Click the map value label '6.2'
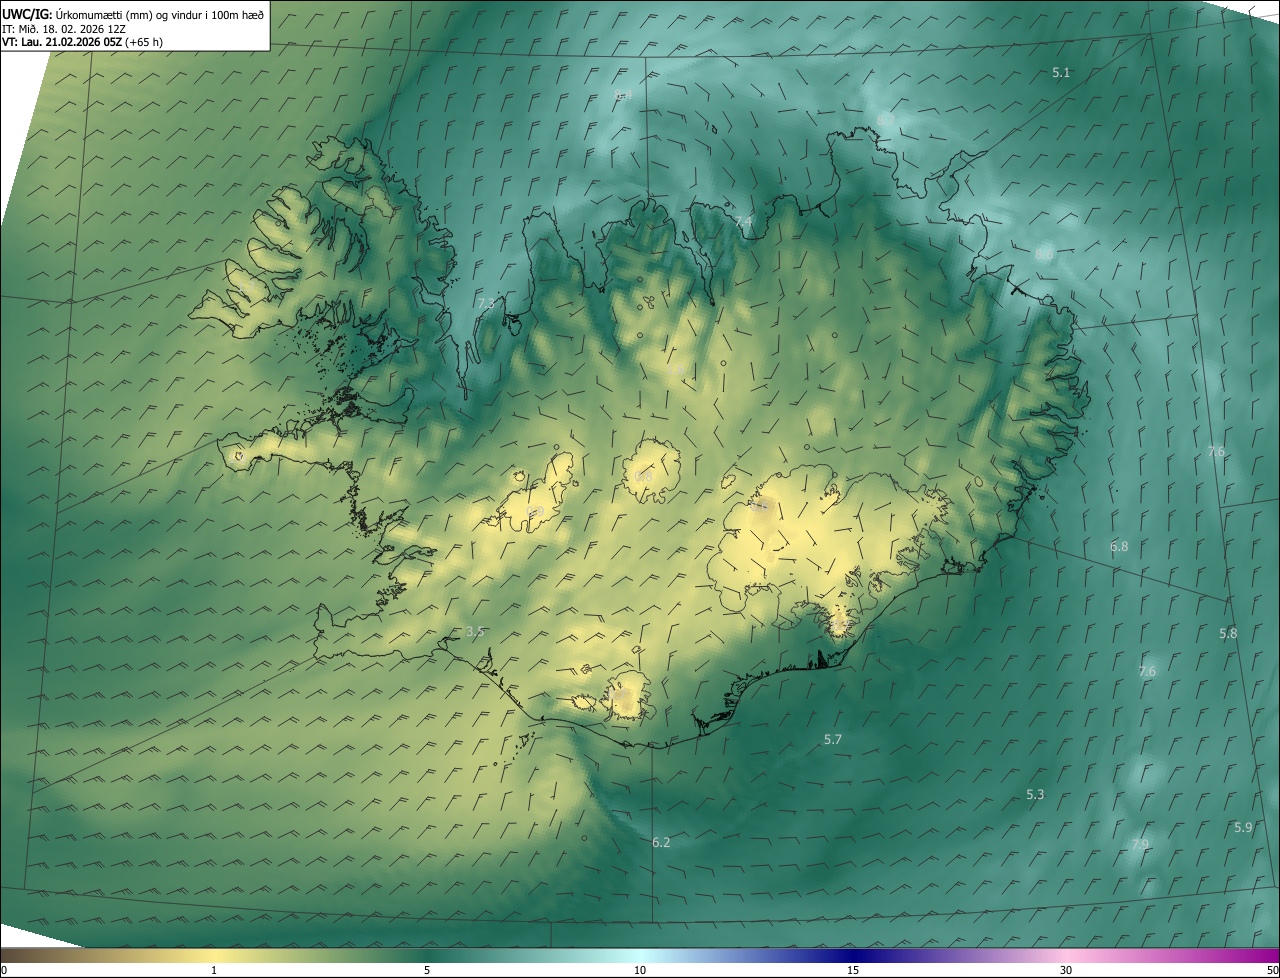 point(661,843)
